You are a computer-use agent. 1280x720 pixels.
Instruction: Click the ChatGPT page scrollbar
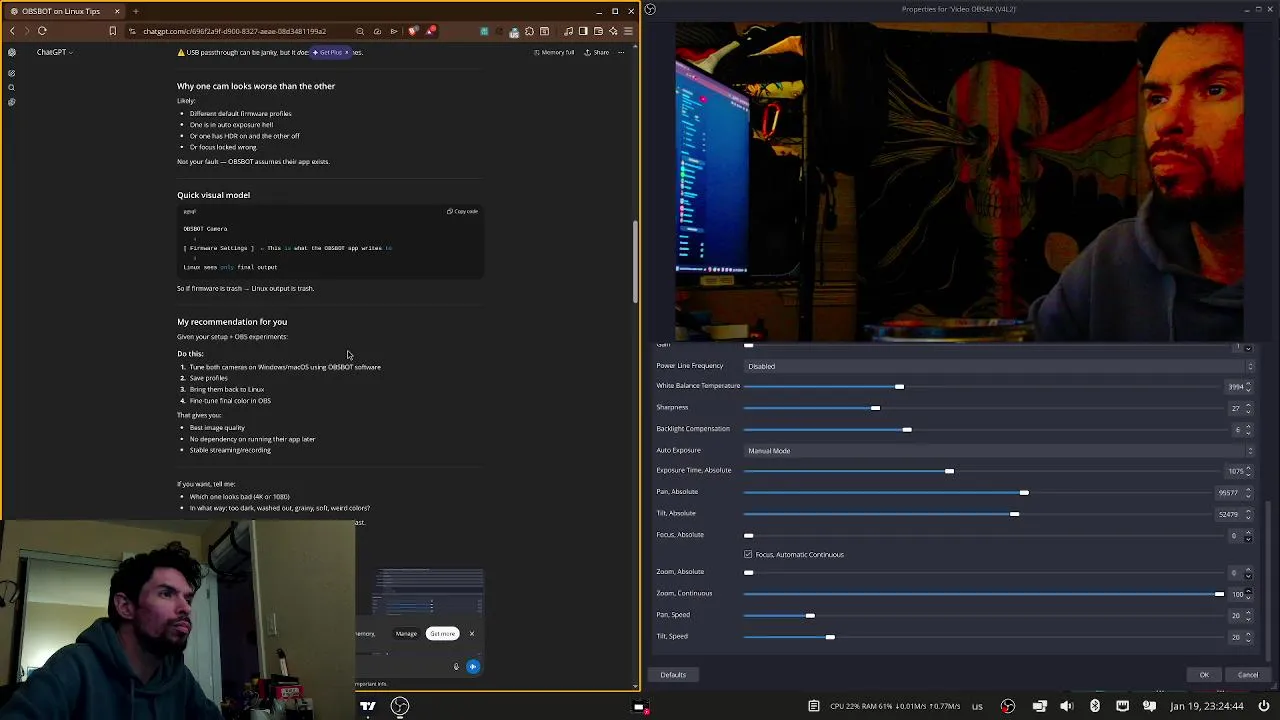pos(635,260)
